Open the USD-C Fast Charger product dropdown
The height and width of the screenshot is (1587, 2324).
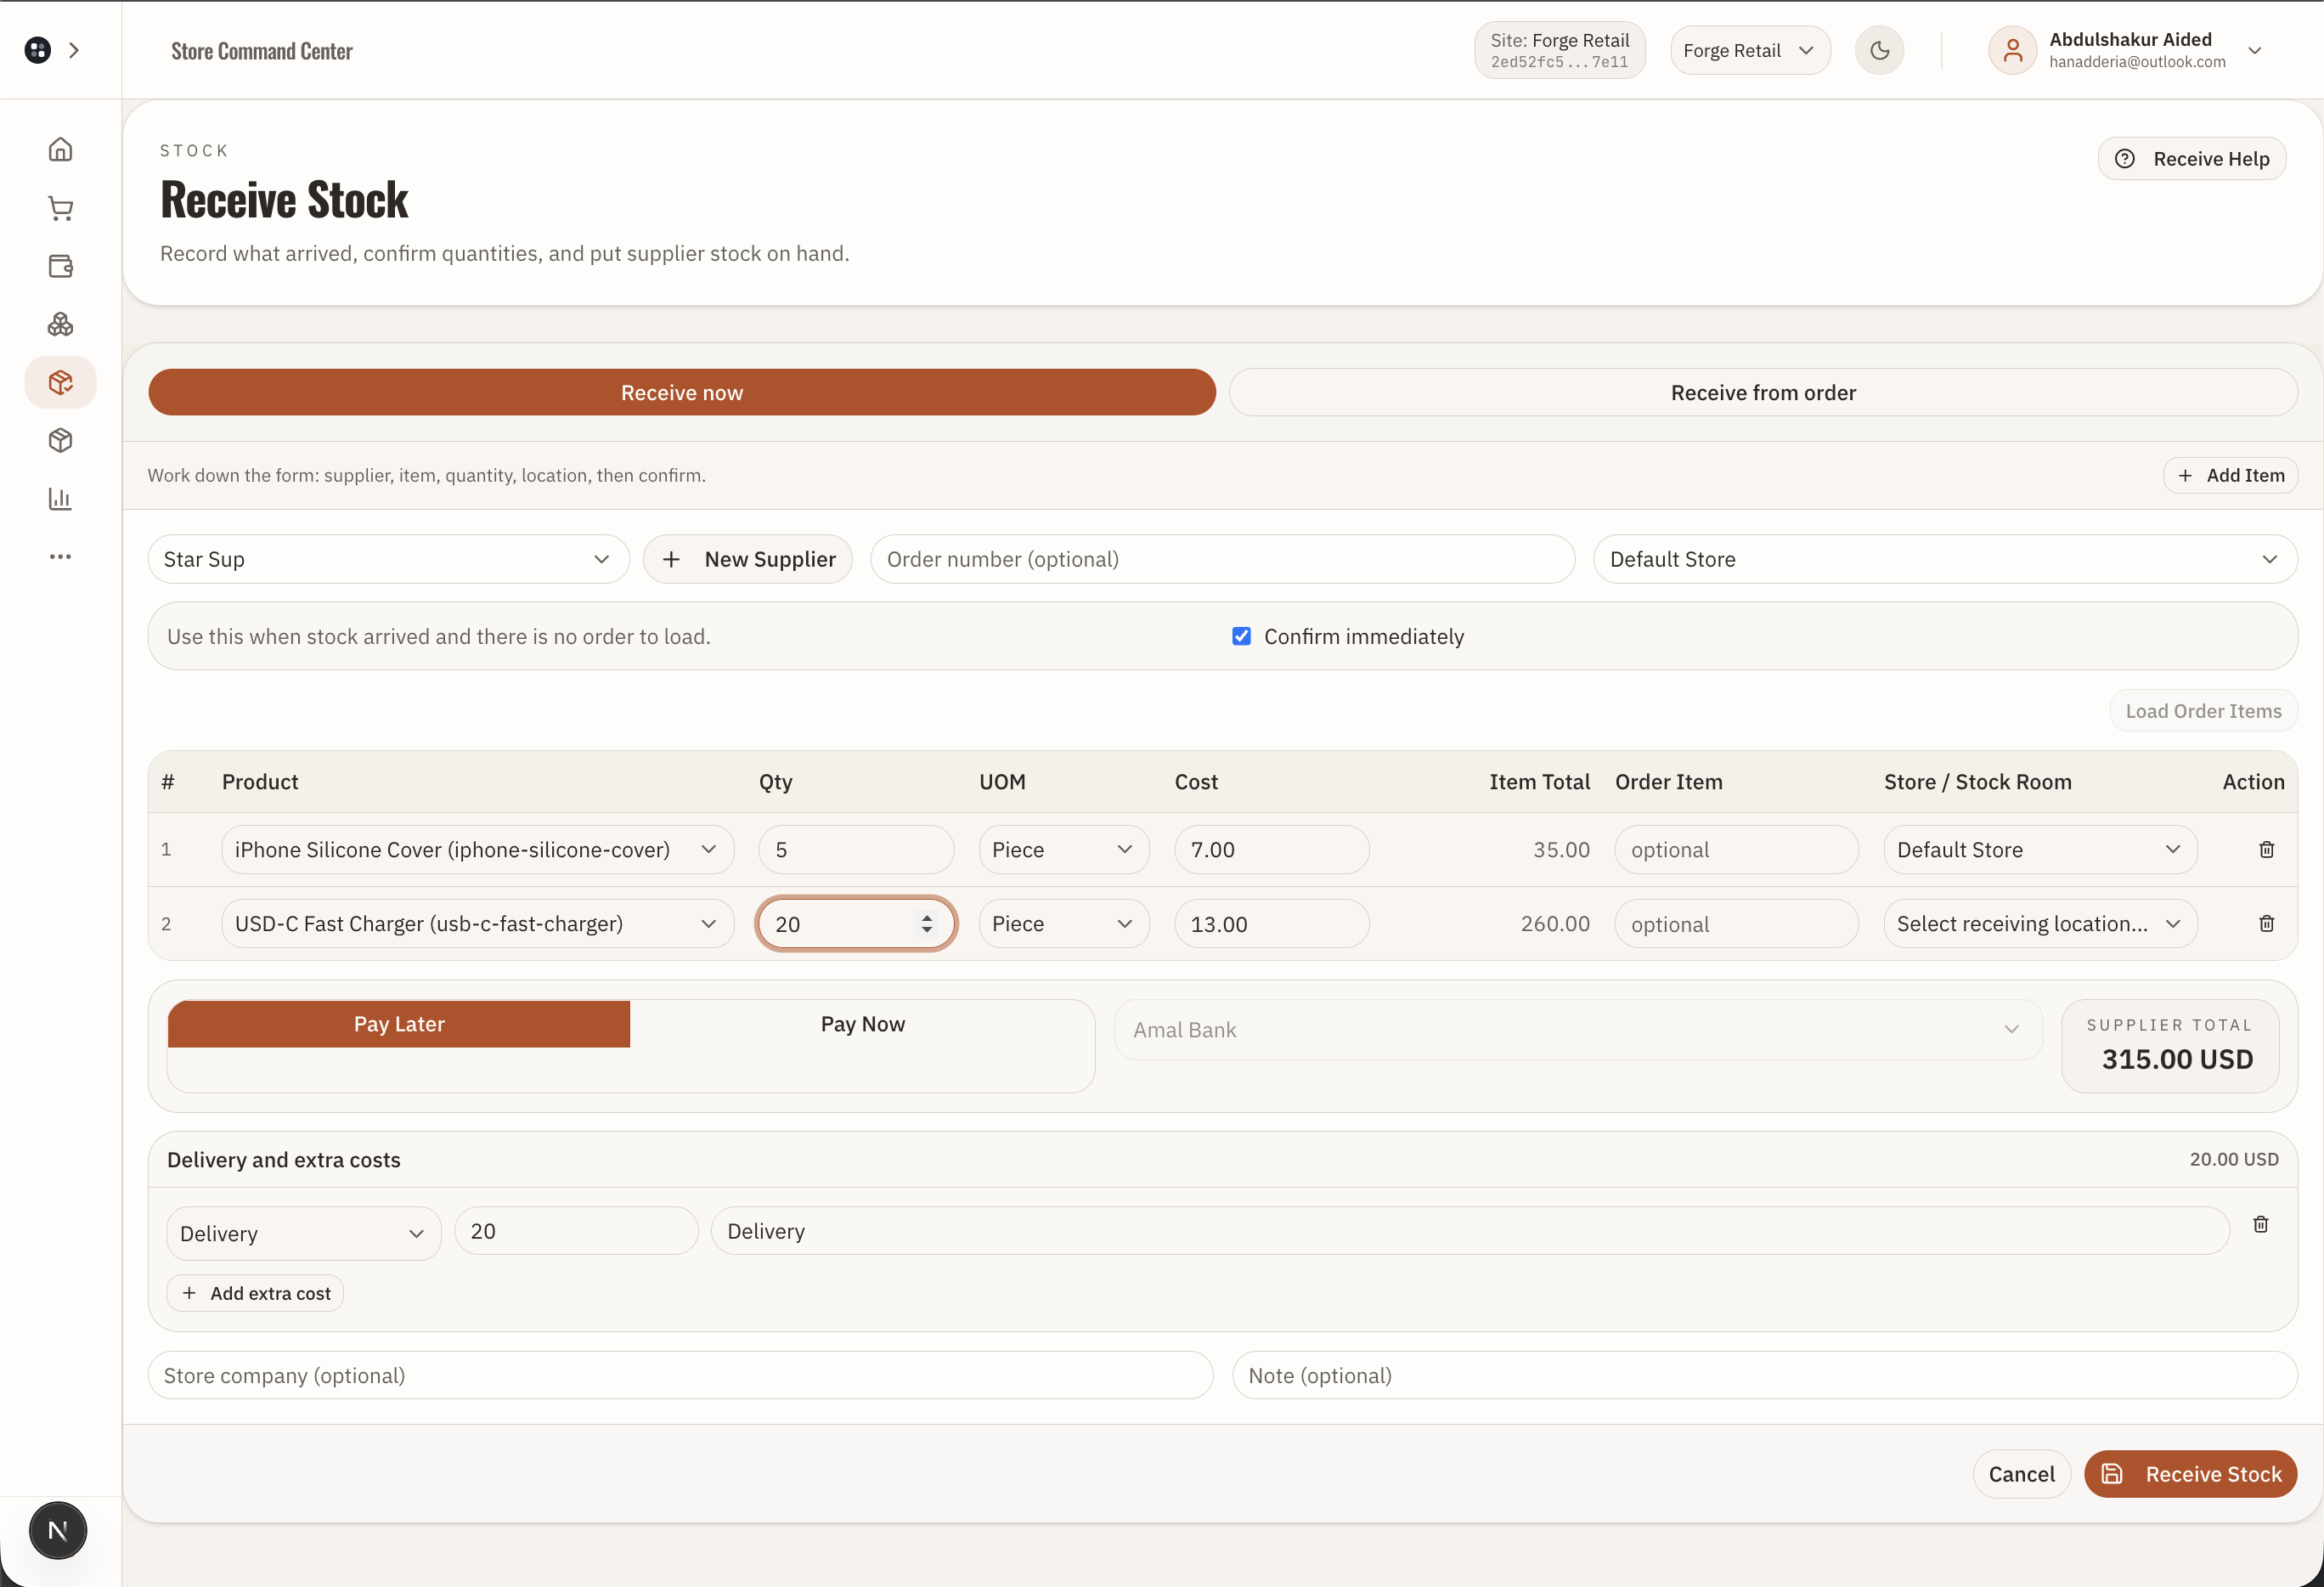click(477, 923)
